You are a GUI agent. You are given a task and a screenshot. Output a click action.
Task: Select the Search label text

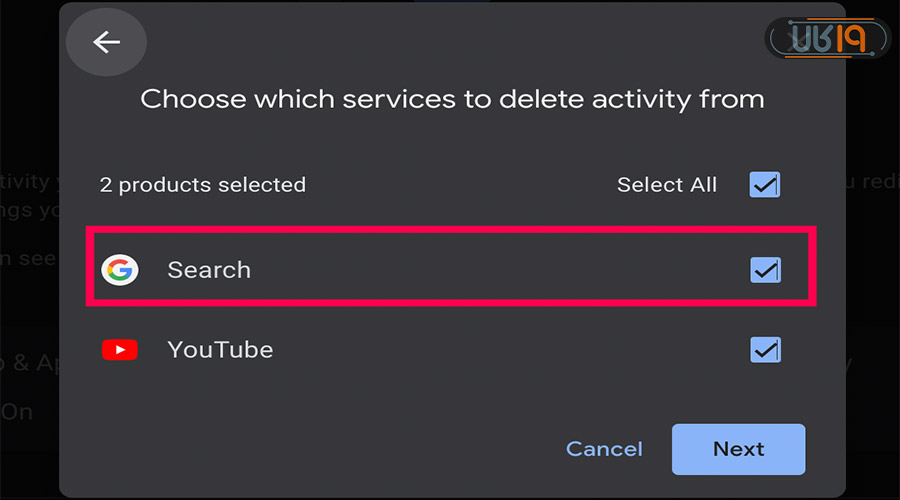tap(209, 270)
